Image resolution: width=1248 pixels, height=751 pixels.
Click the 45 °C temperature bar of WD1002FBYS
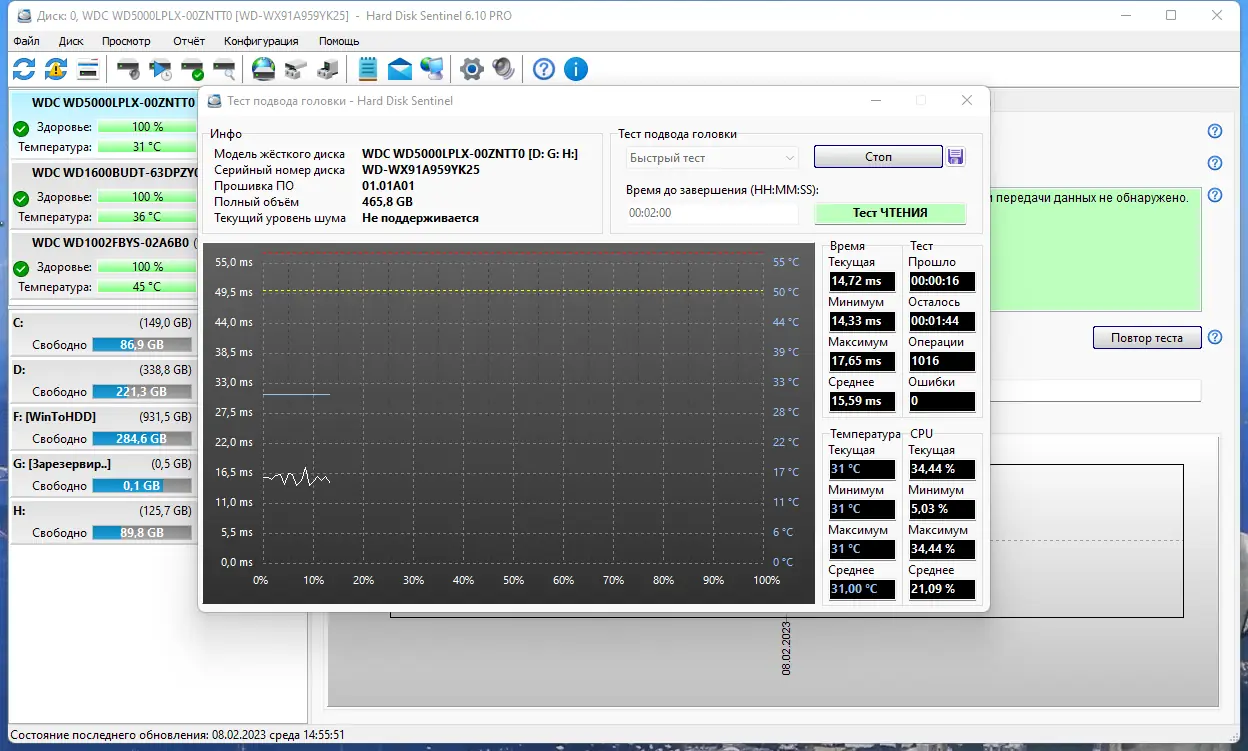click(147, 287)
